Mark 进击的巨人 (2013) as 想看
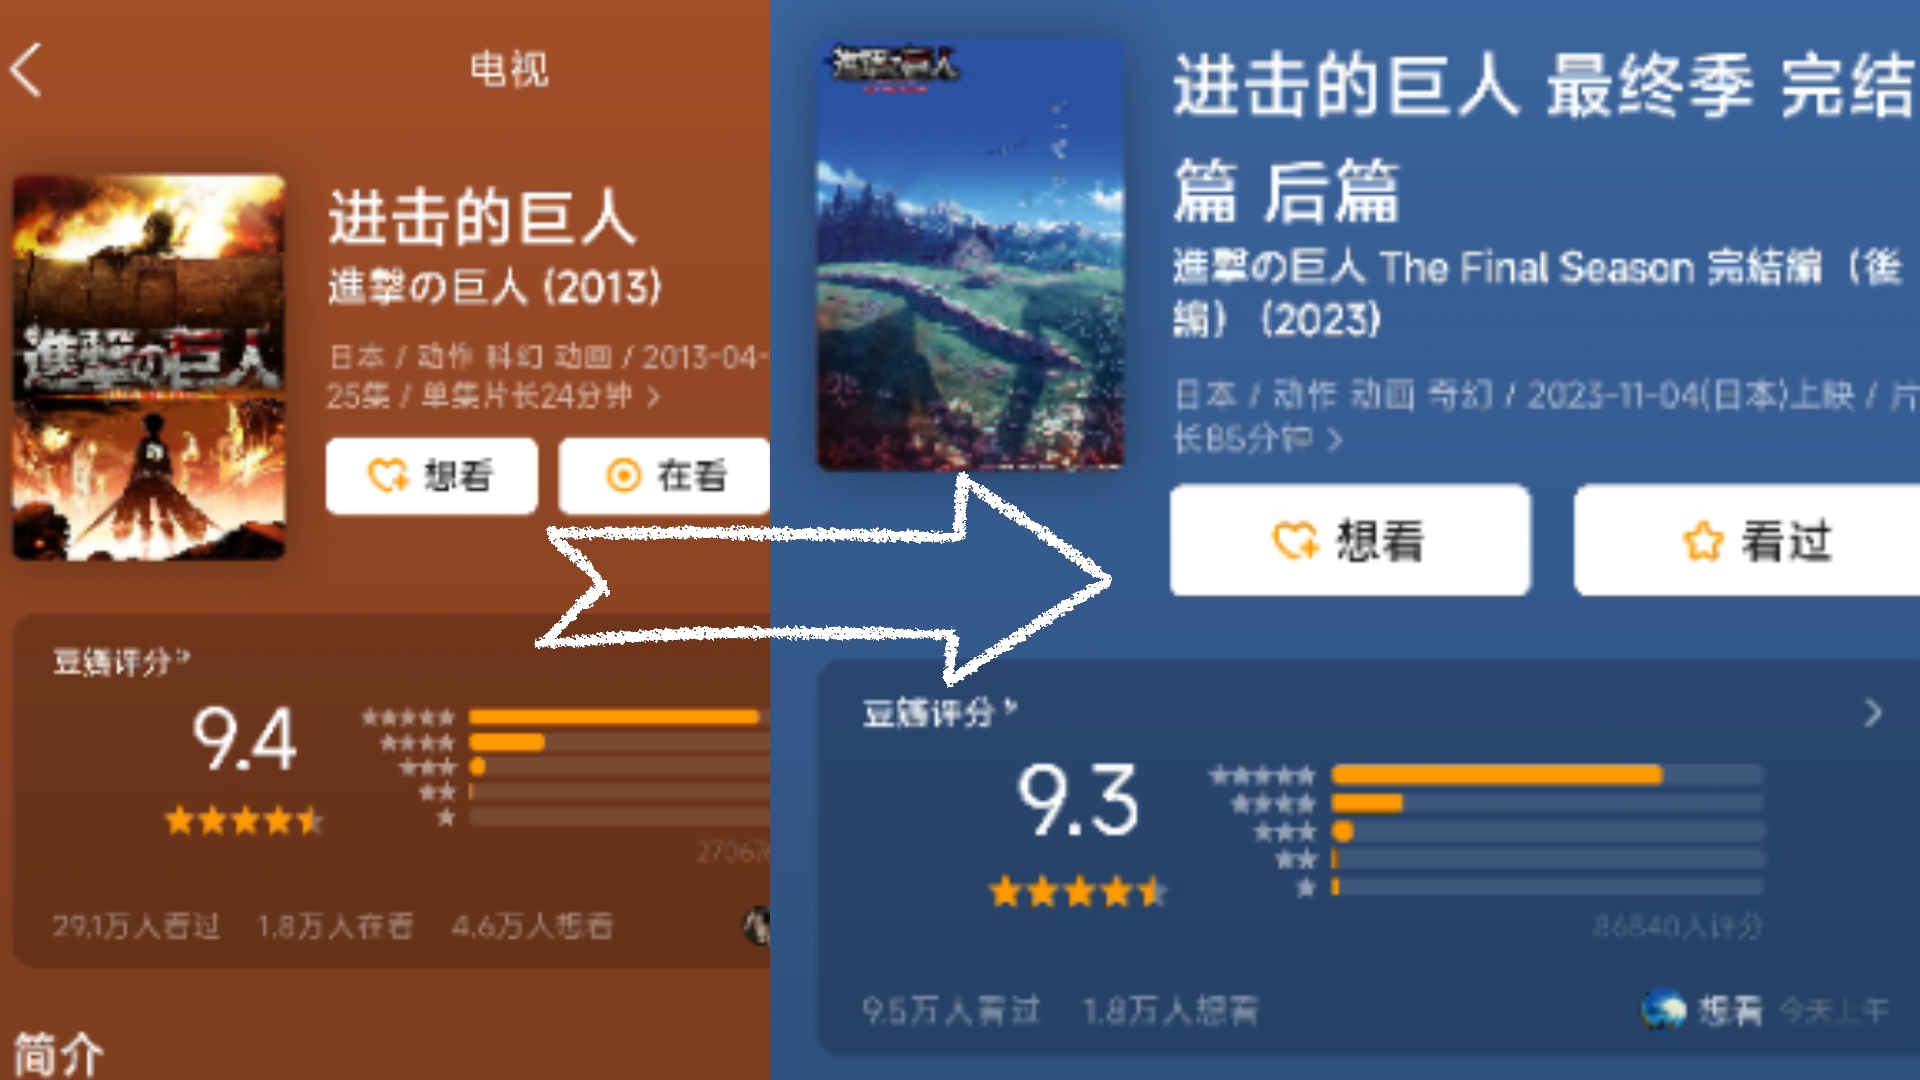Screen dimensions: 1920x1080 (x=432, y=476)
